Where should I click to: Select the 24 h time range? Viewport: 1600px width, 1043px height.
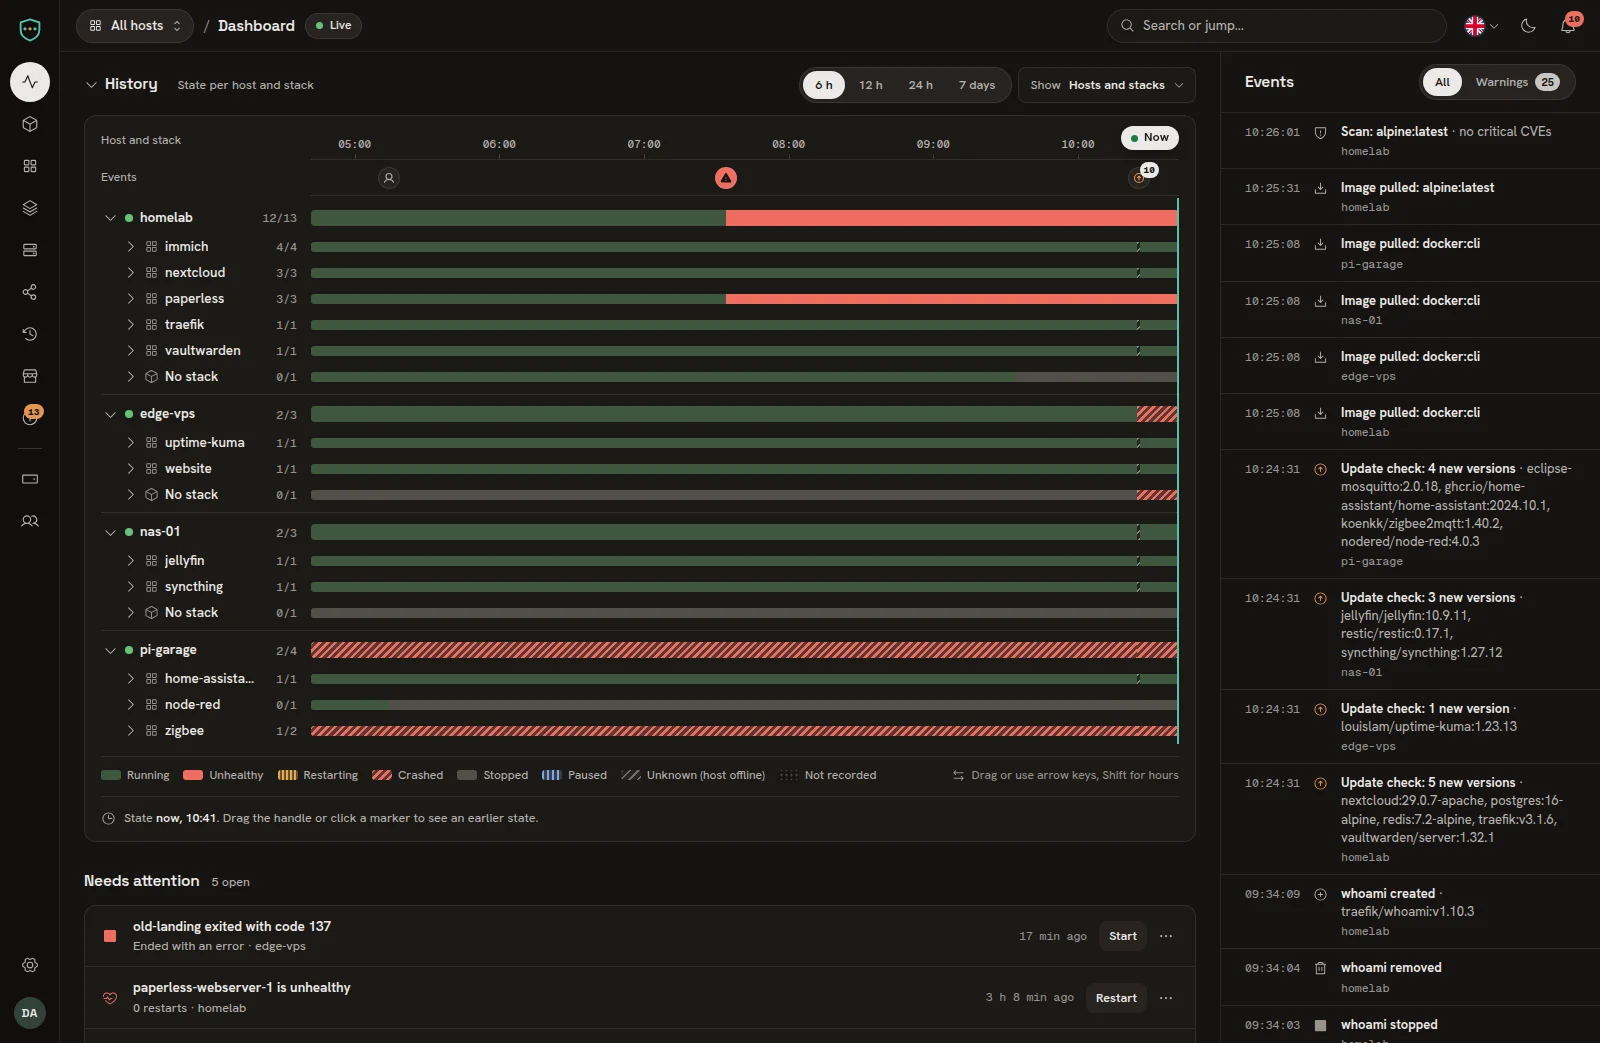(921, 85)
